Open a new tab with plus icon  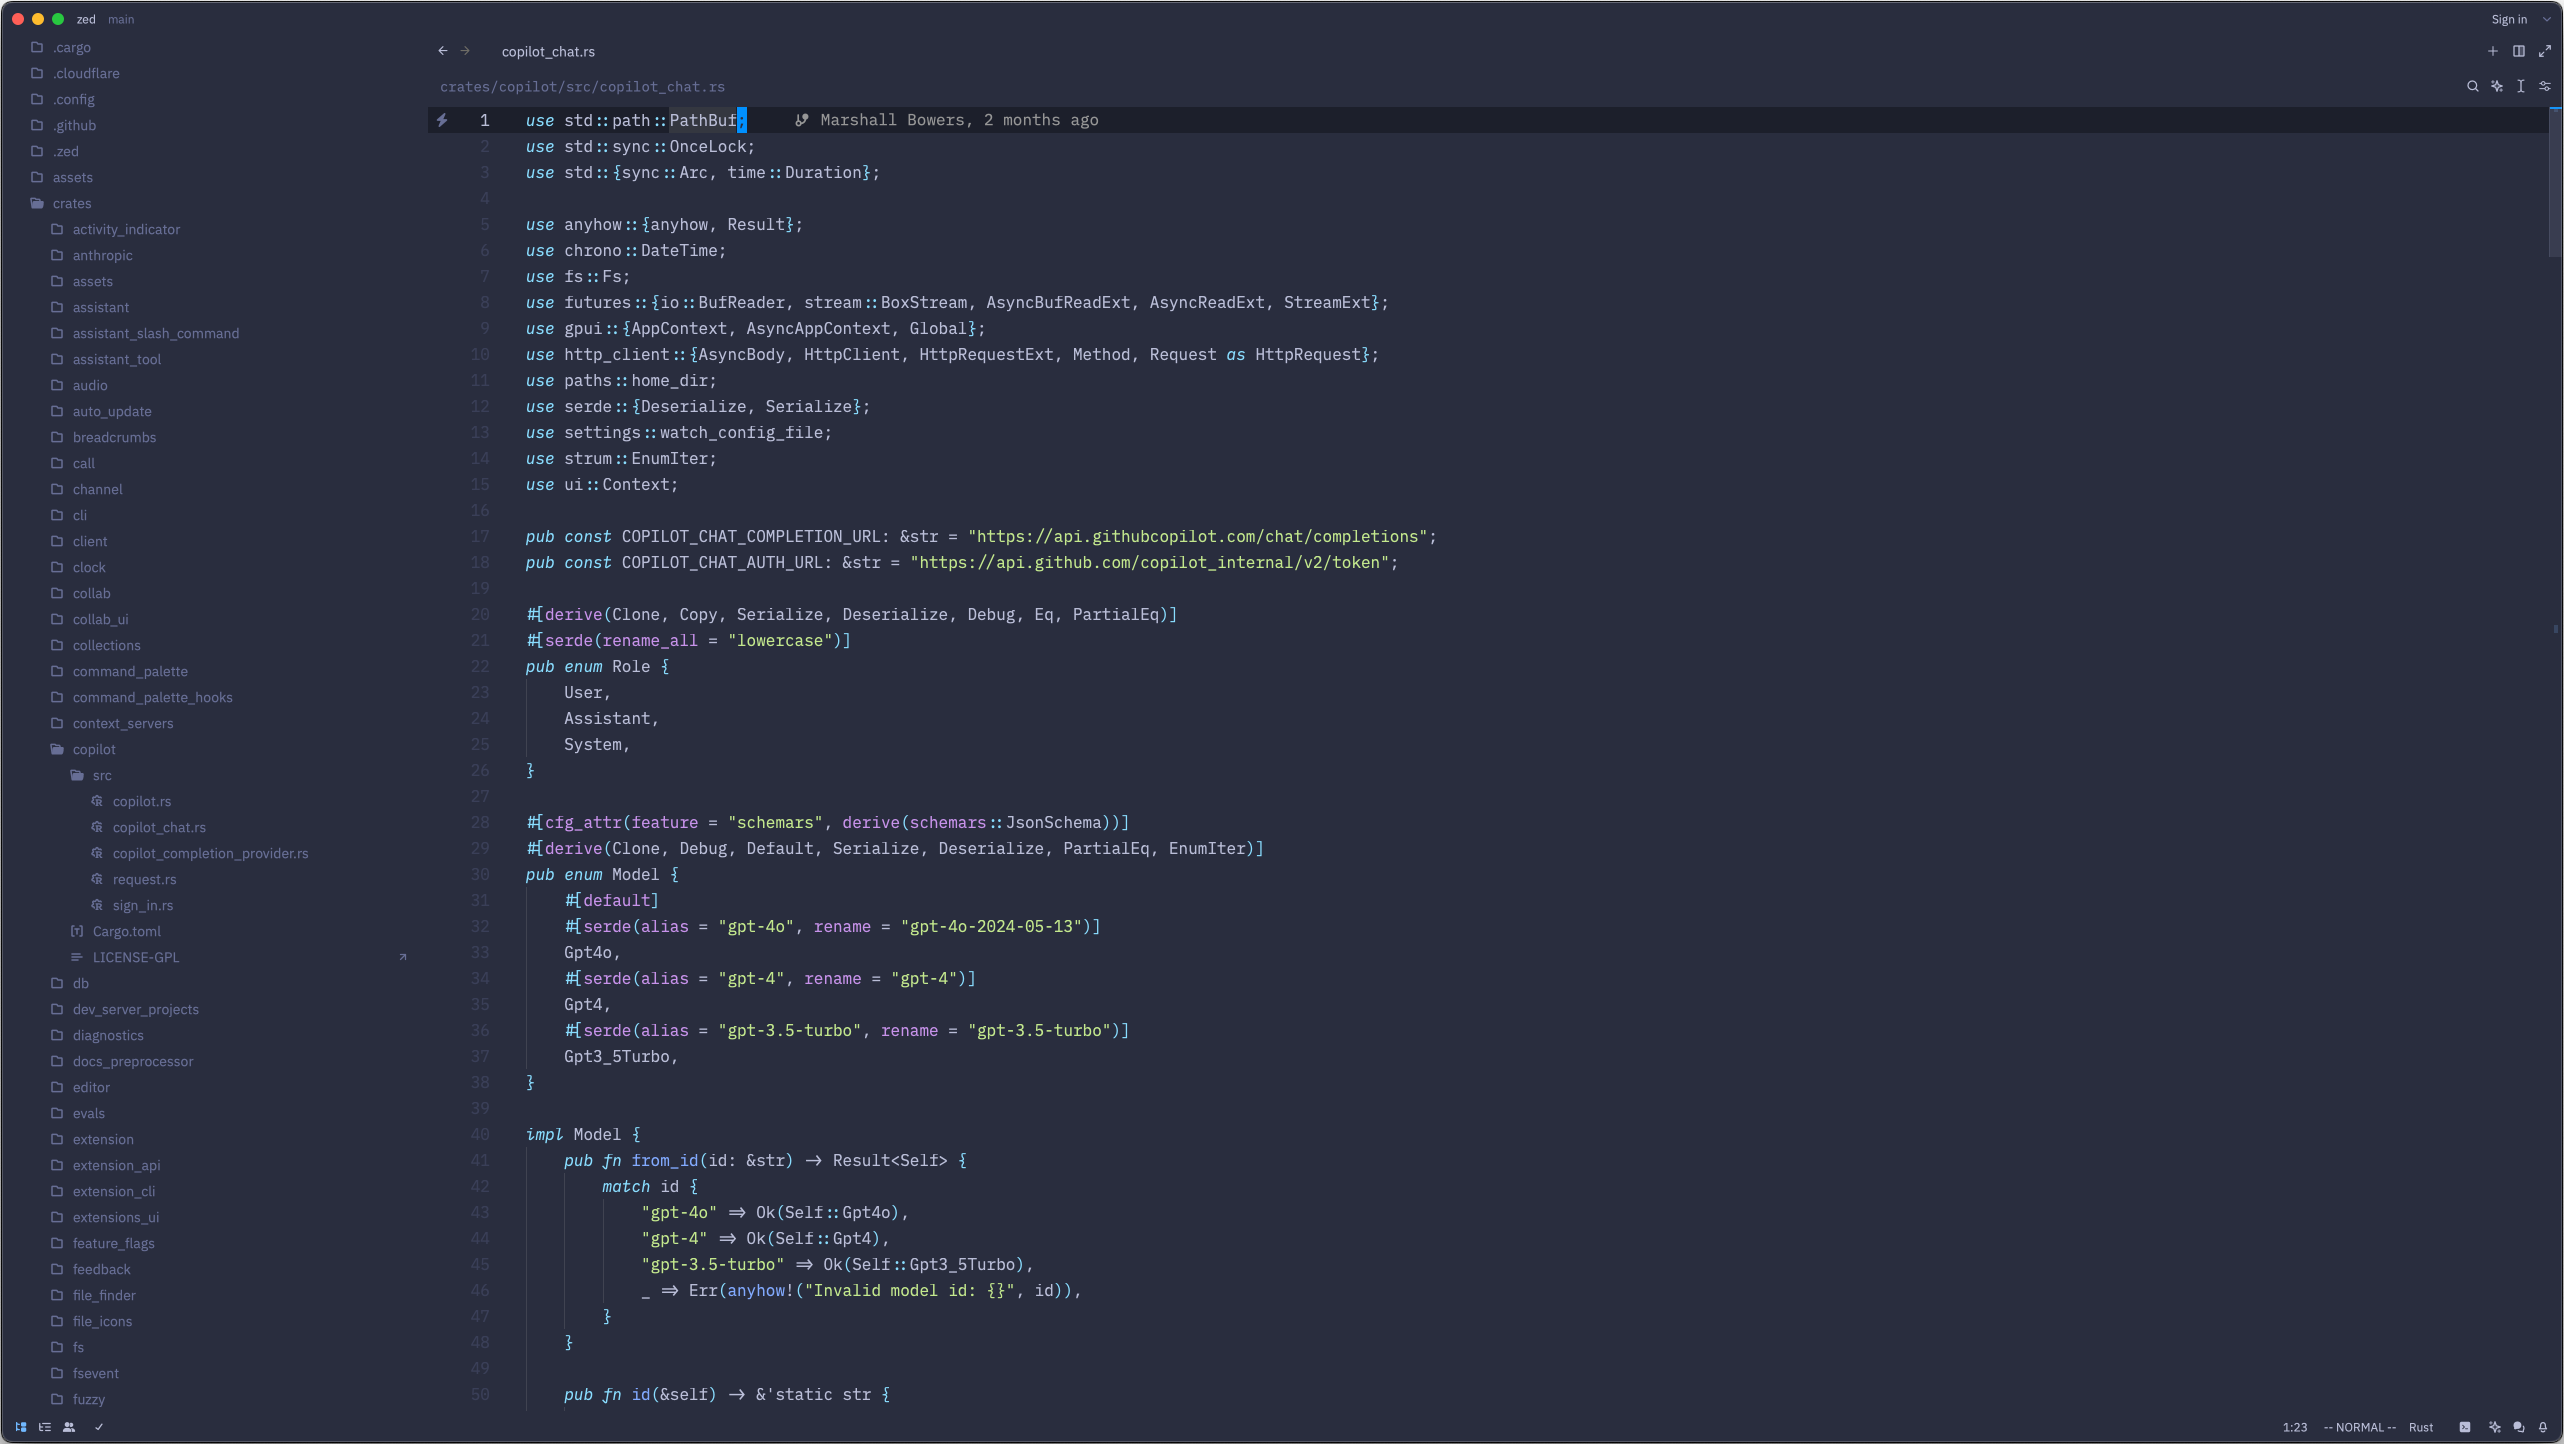[2492, 51]
